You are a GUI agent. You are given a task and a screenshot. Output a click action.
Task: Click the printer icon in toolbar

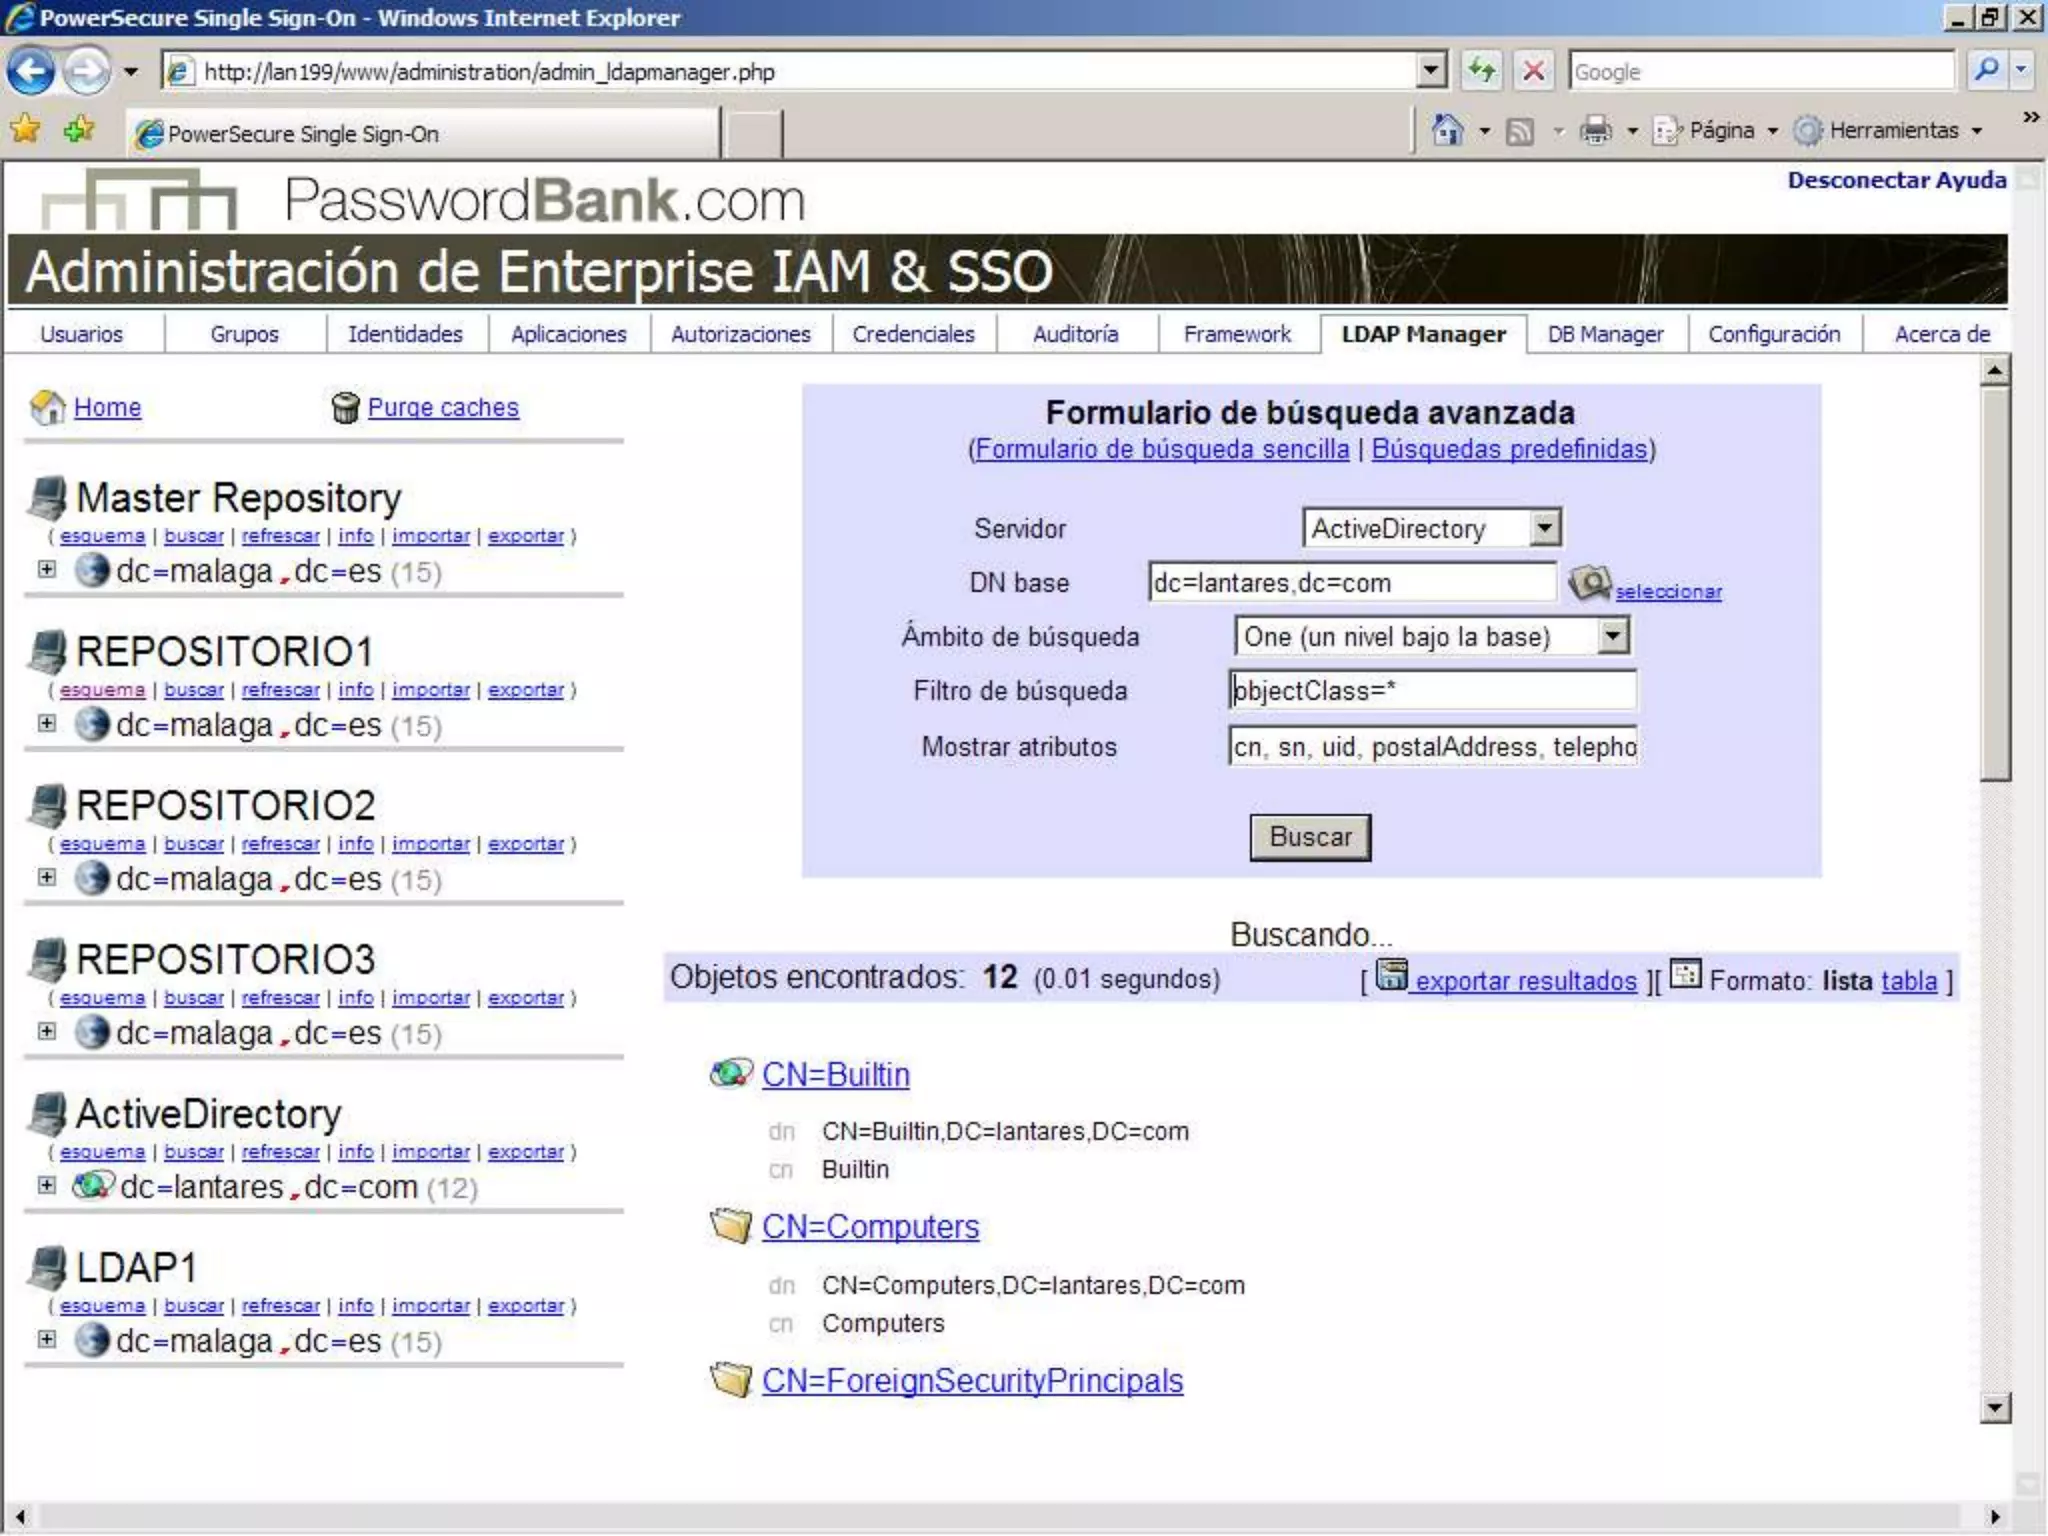pyautogui.click(x=1596, y=130)
